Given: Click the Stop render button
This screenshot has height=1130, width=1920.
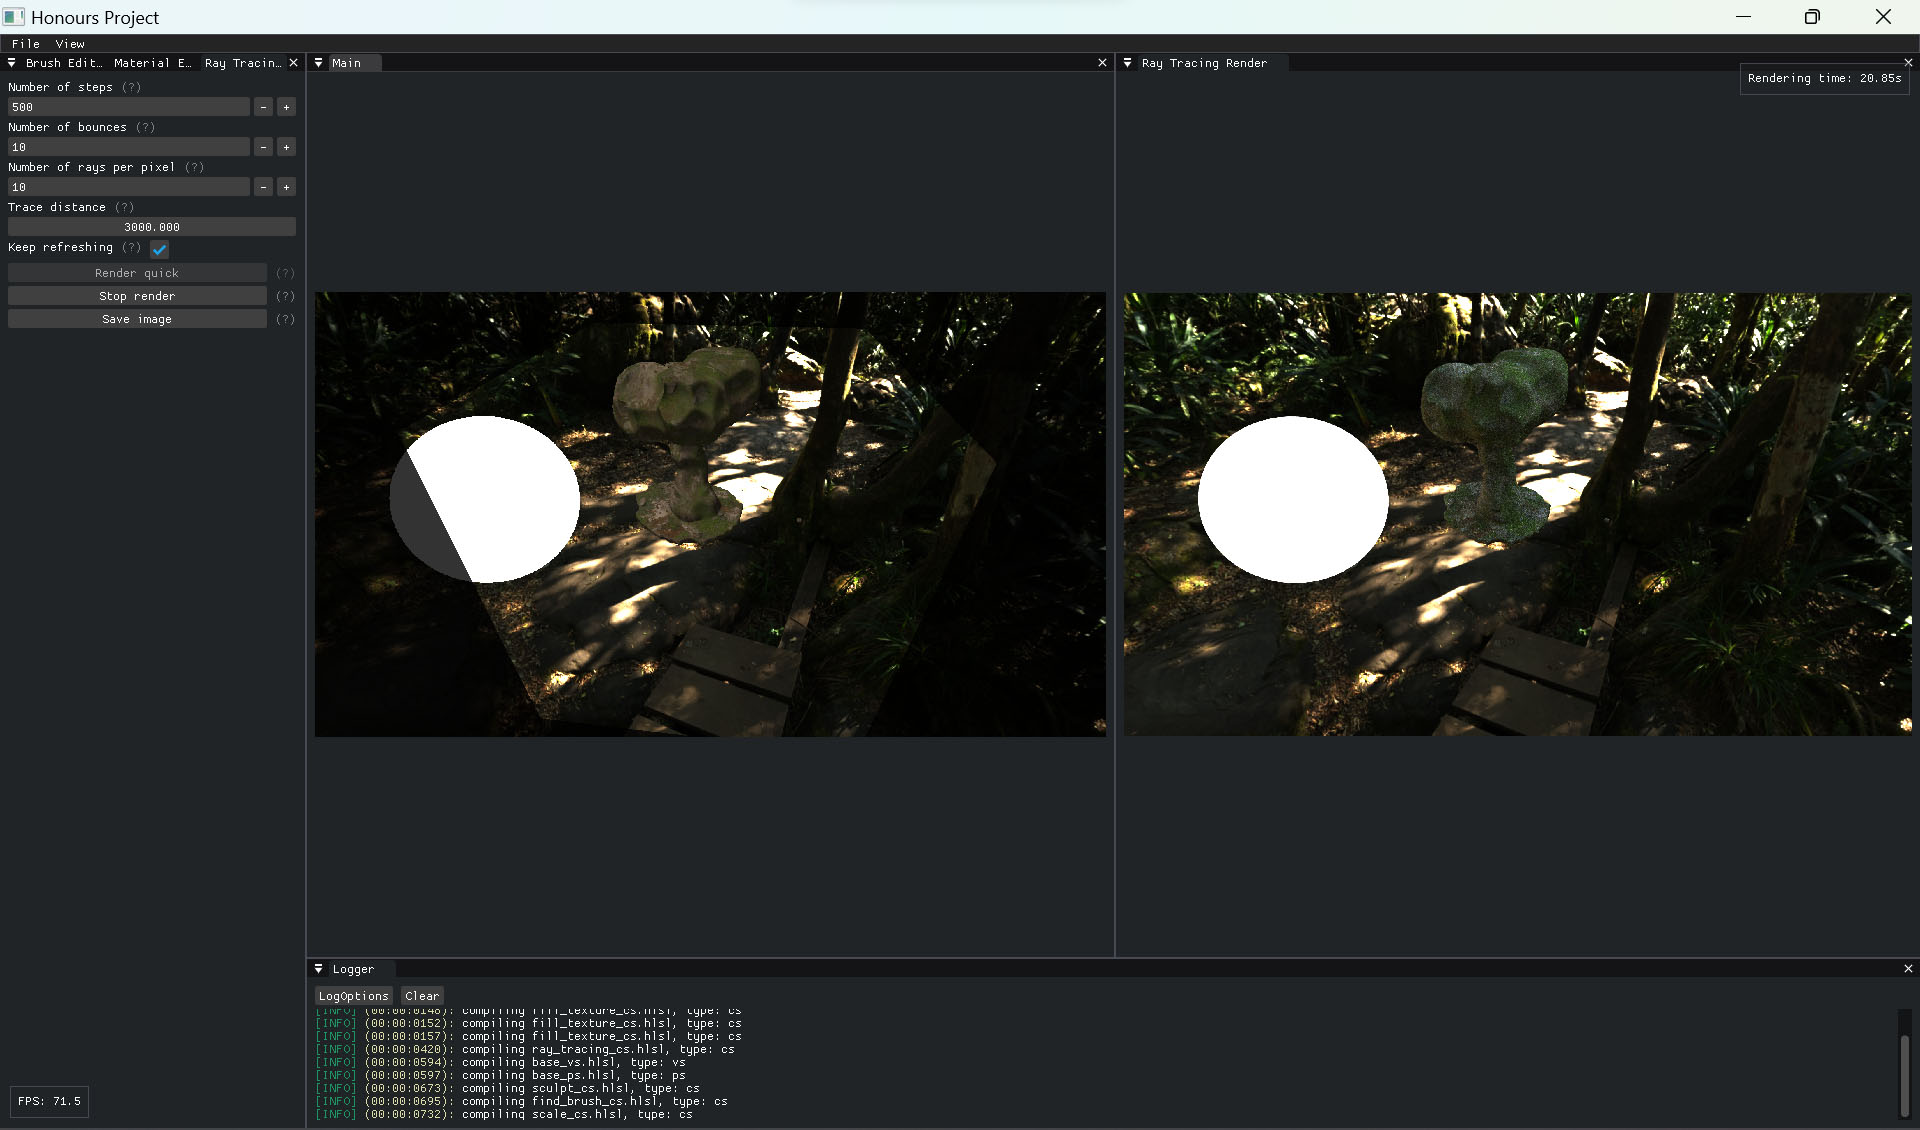Looking at the screenshot, I should tap(137, 296).
